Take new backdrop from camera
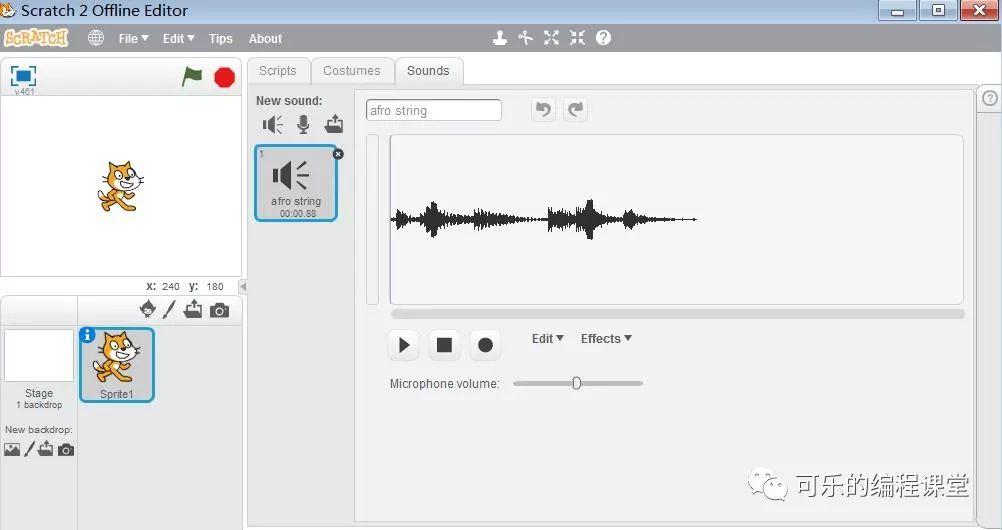Viewport: 1002px width, 530px height. point(66,450)
